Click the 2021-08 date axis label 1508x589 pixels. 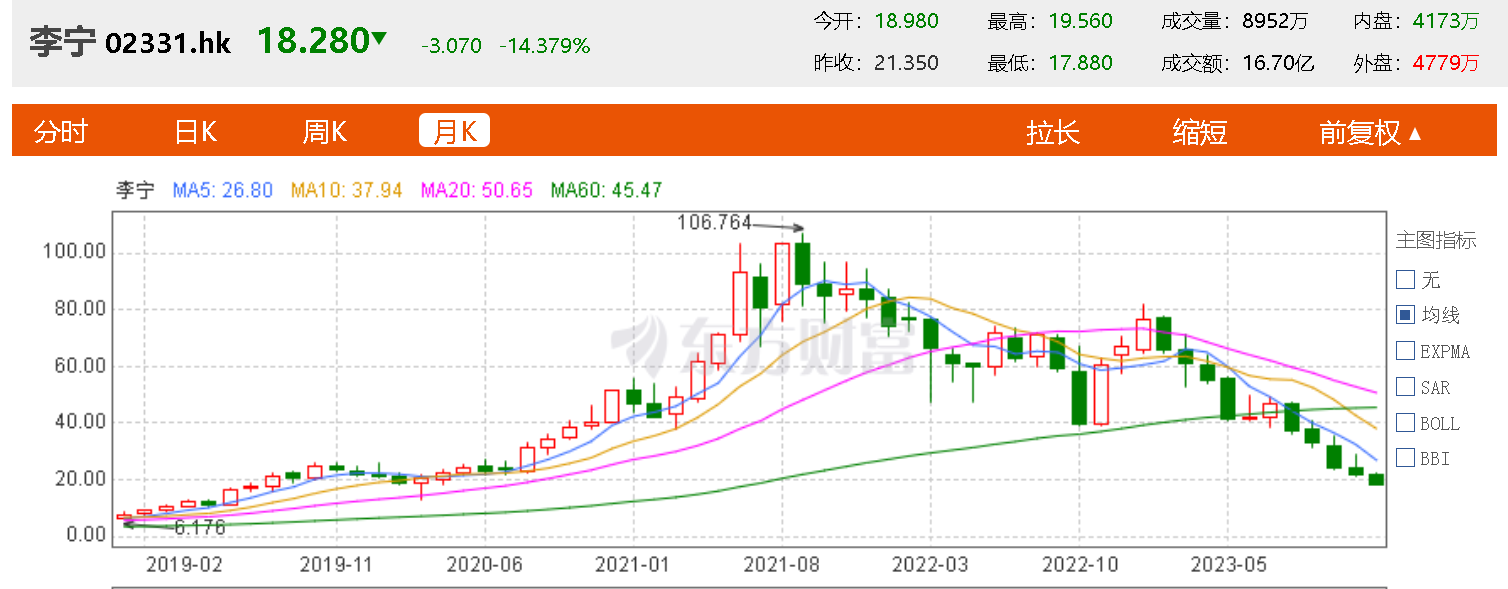(781, 564)
